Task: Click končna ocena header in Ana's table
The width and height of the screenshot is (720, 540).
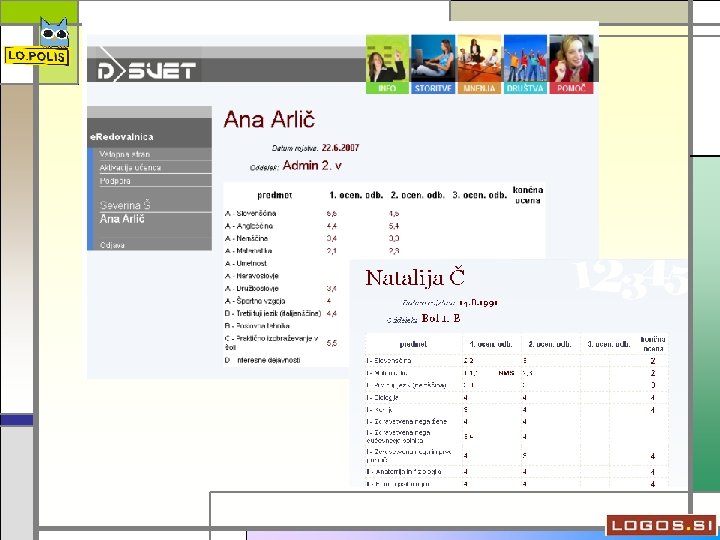Action: coord(528,195)
